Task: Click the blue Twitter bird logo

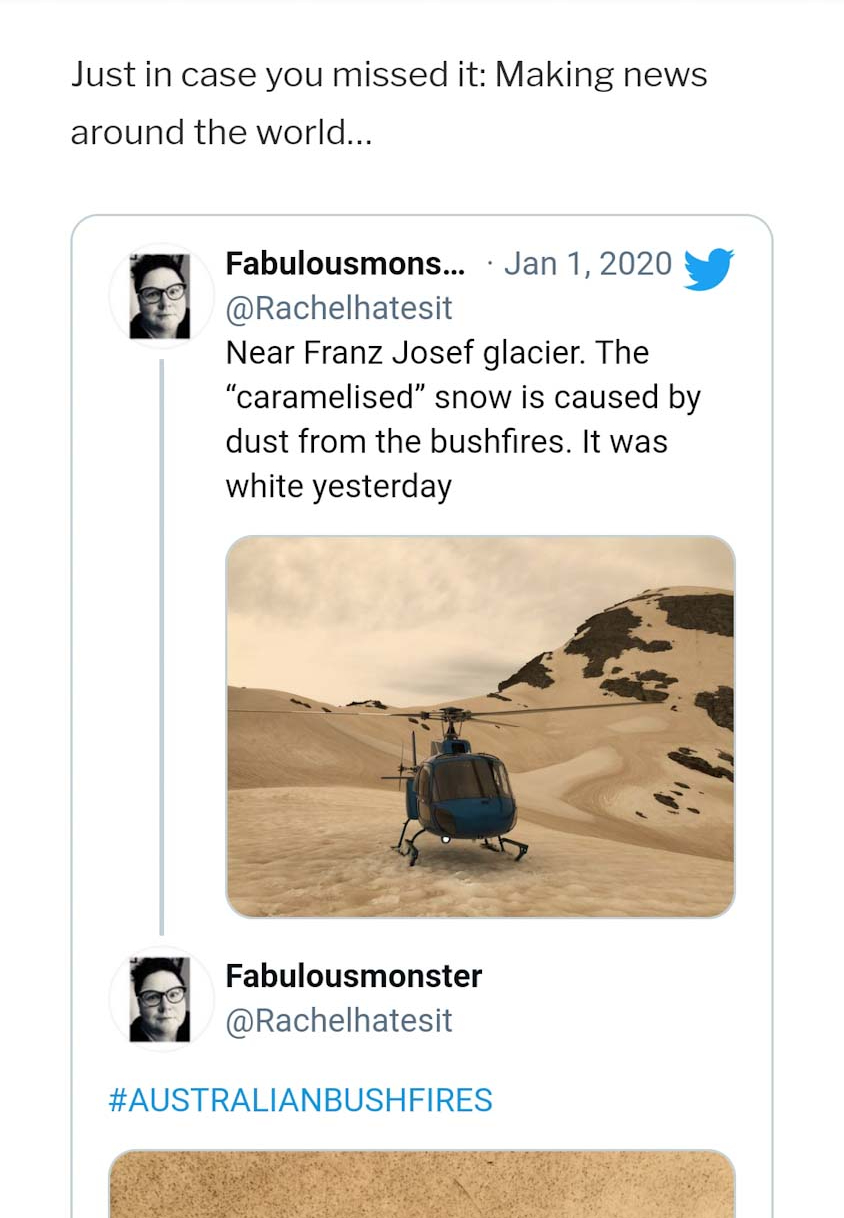Action: pos(708,268)
